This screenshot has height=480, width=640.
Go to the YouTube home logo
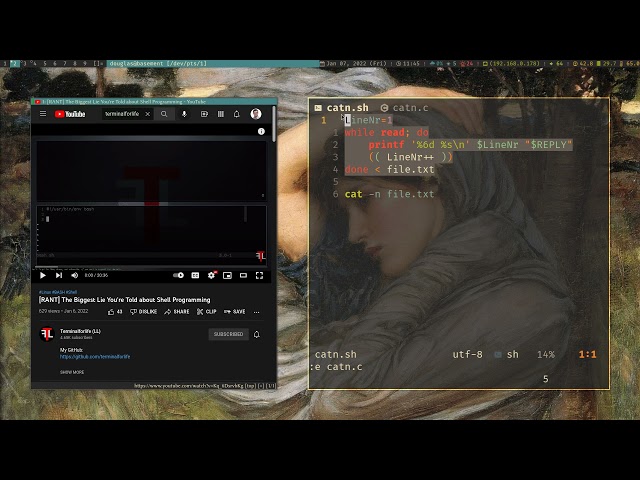pyautogui.click(x=70, y=114)
